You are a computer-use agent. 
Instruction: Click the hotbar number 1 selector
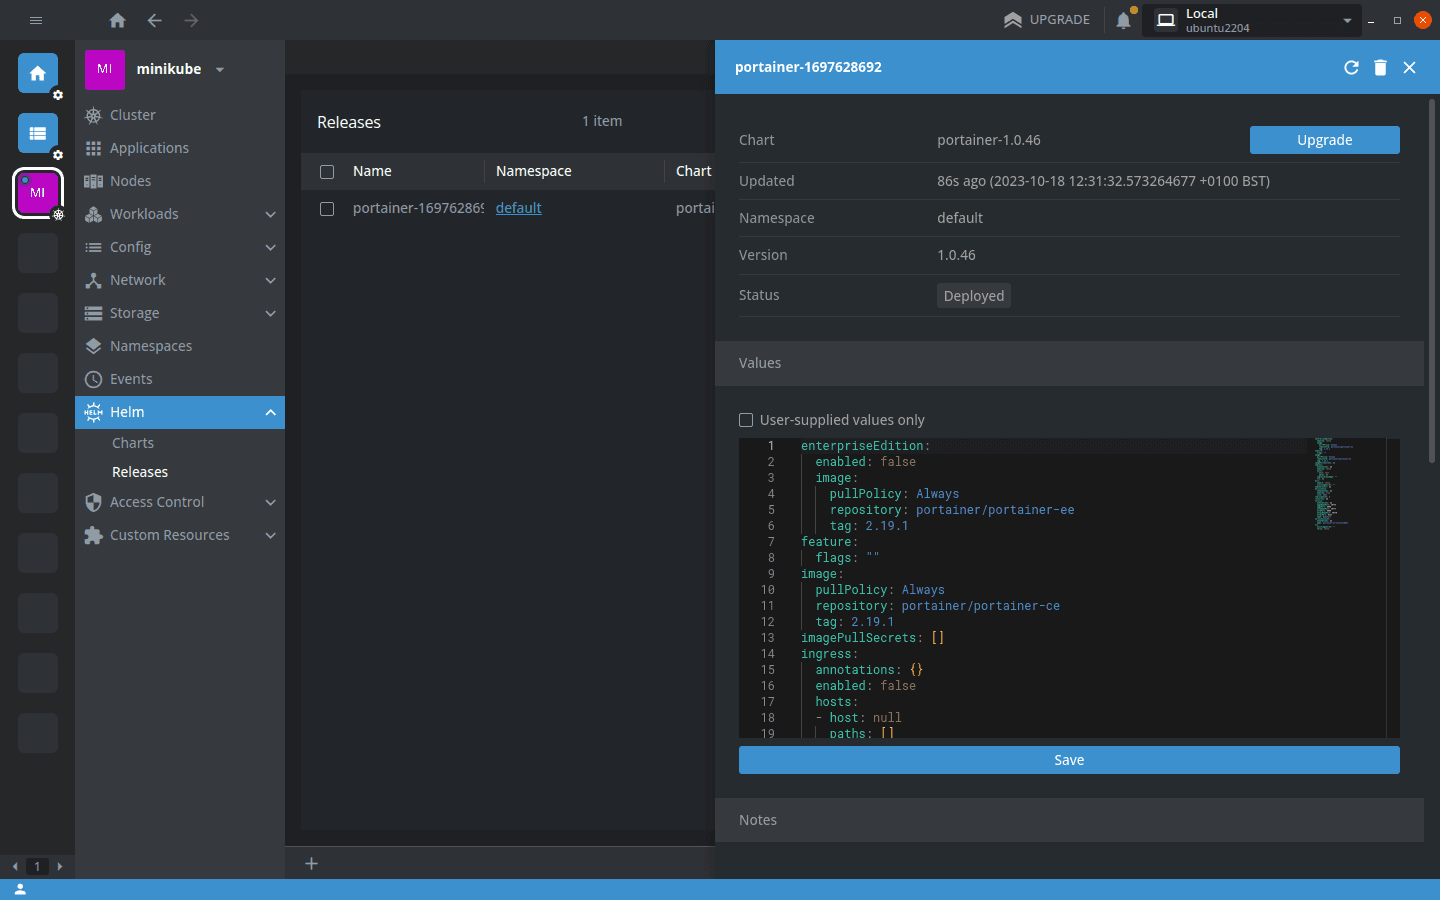pyautogui.click(x=37, y=866)
